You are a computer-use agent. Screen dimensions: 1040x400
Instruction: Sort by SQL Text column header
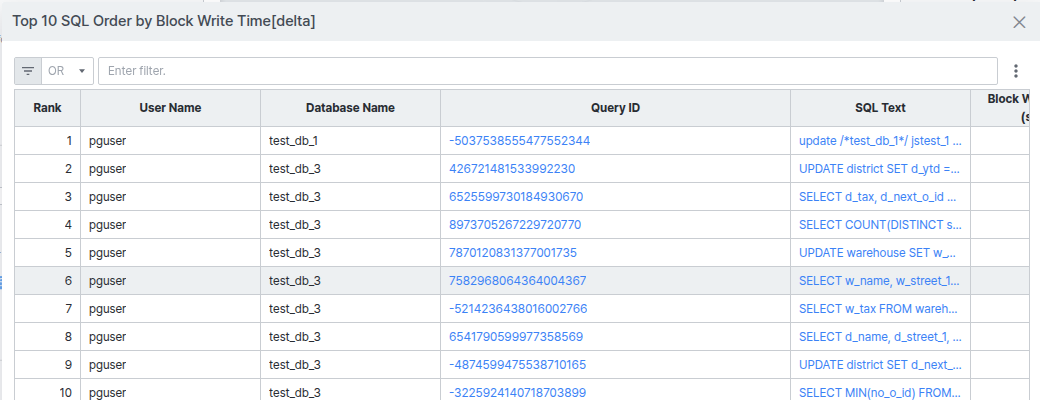pos(880,107)
